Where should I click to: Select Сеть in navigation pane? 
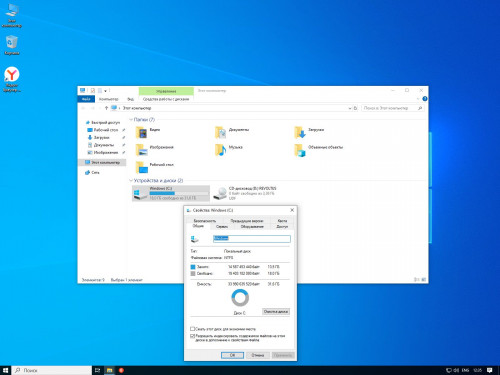[92, 172]
